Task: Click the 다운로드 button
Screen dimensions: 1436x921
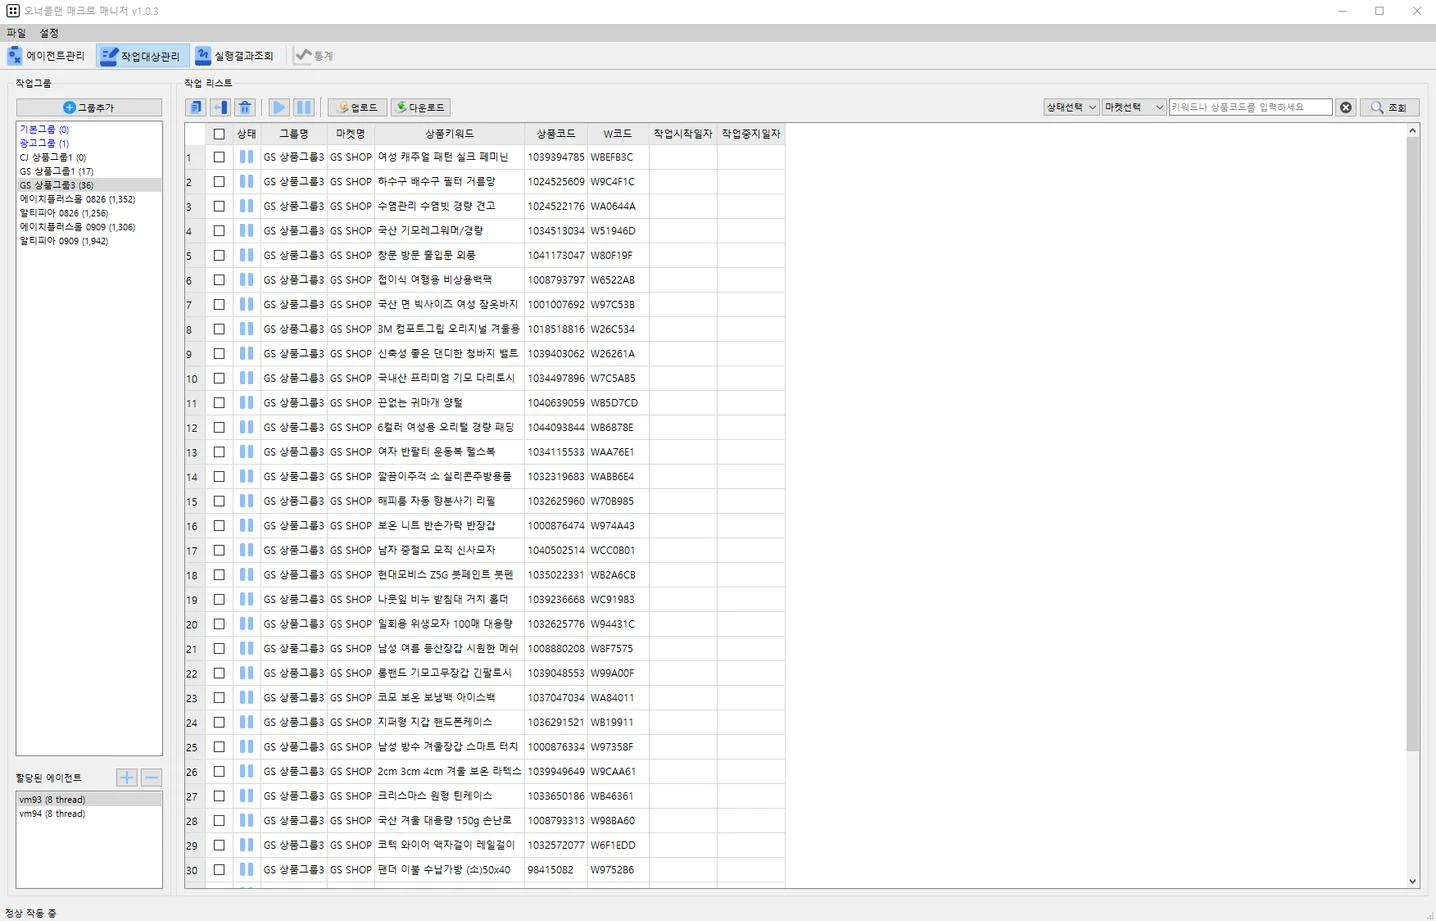Action: (420, 107)
